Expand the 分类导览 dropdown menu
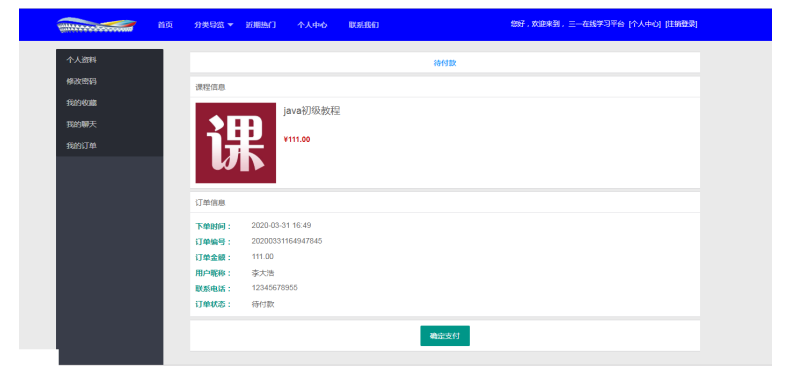This screenshot has height=378, width=795. click(213, 25)
